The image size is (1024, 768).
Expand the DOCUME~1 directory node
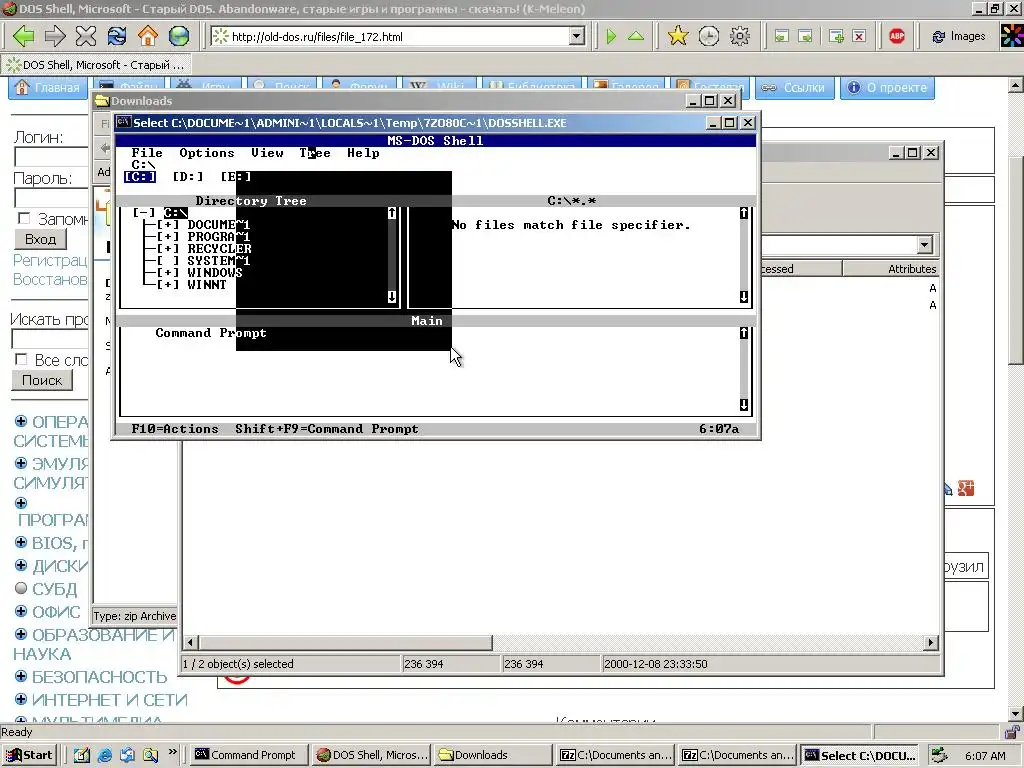pos(168,225)
